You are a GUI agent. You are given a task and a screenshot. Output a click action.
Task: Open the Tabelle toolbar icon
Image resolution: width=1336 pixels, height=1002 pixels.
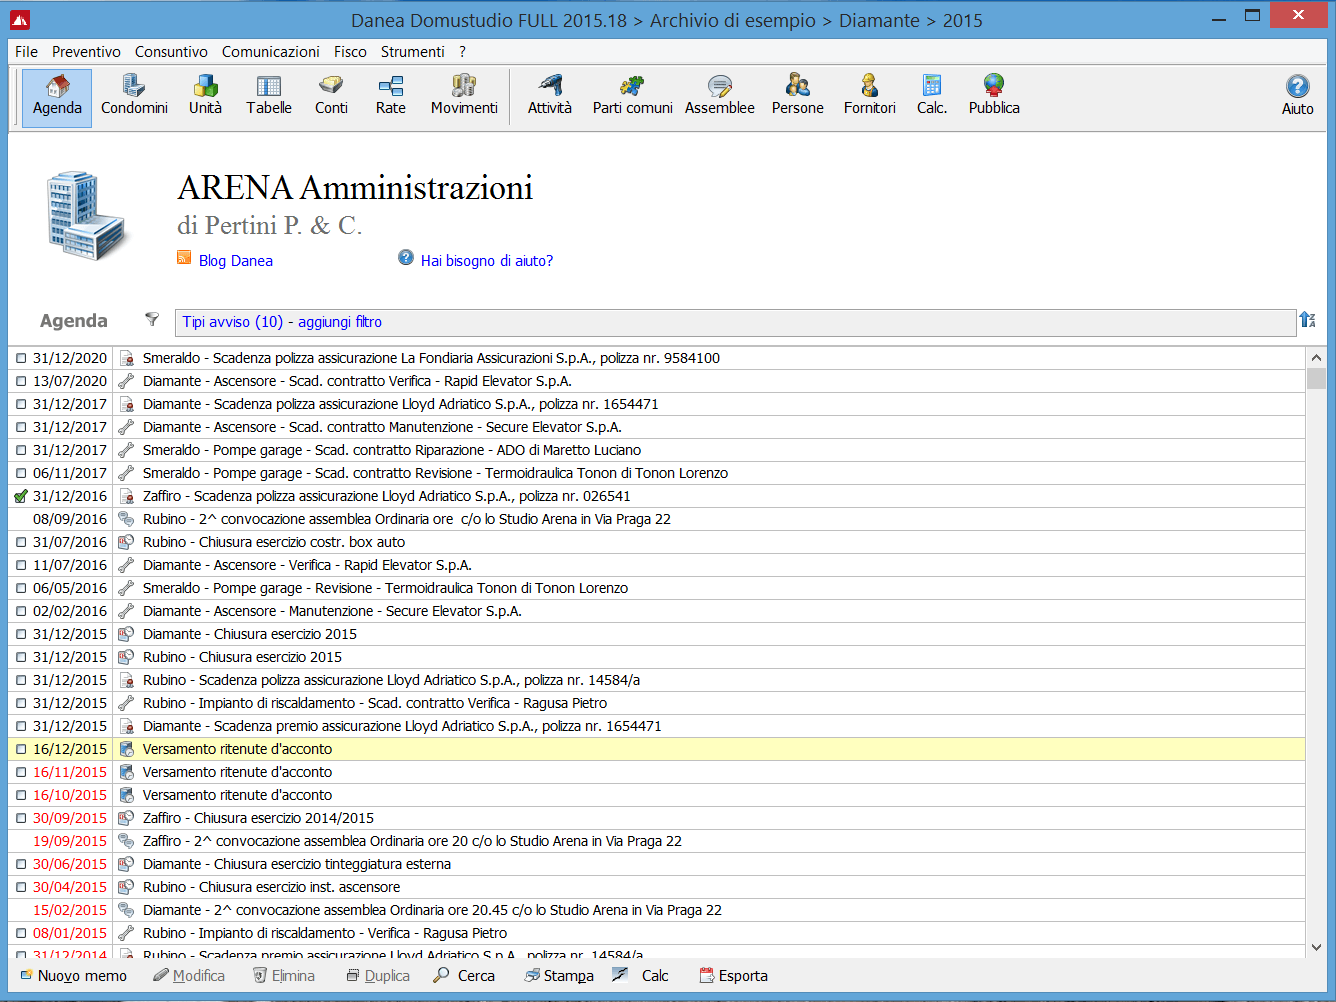point(269,97)
